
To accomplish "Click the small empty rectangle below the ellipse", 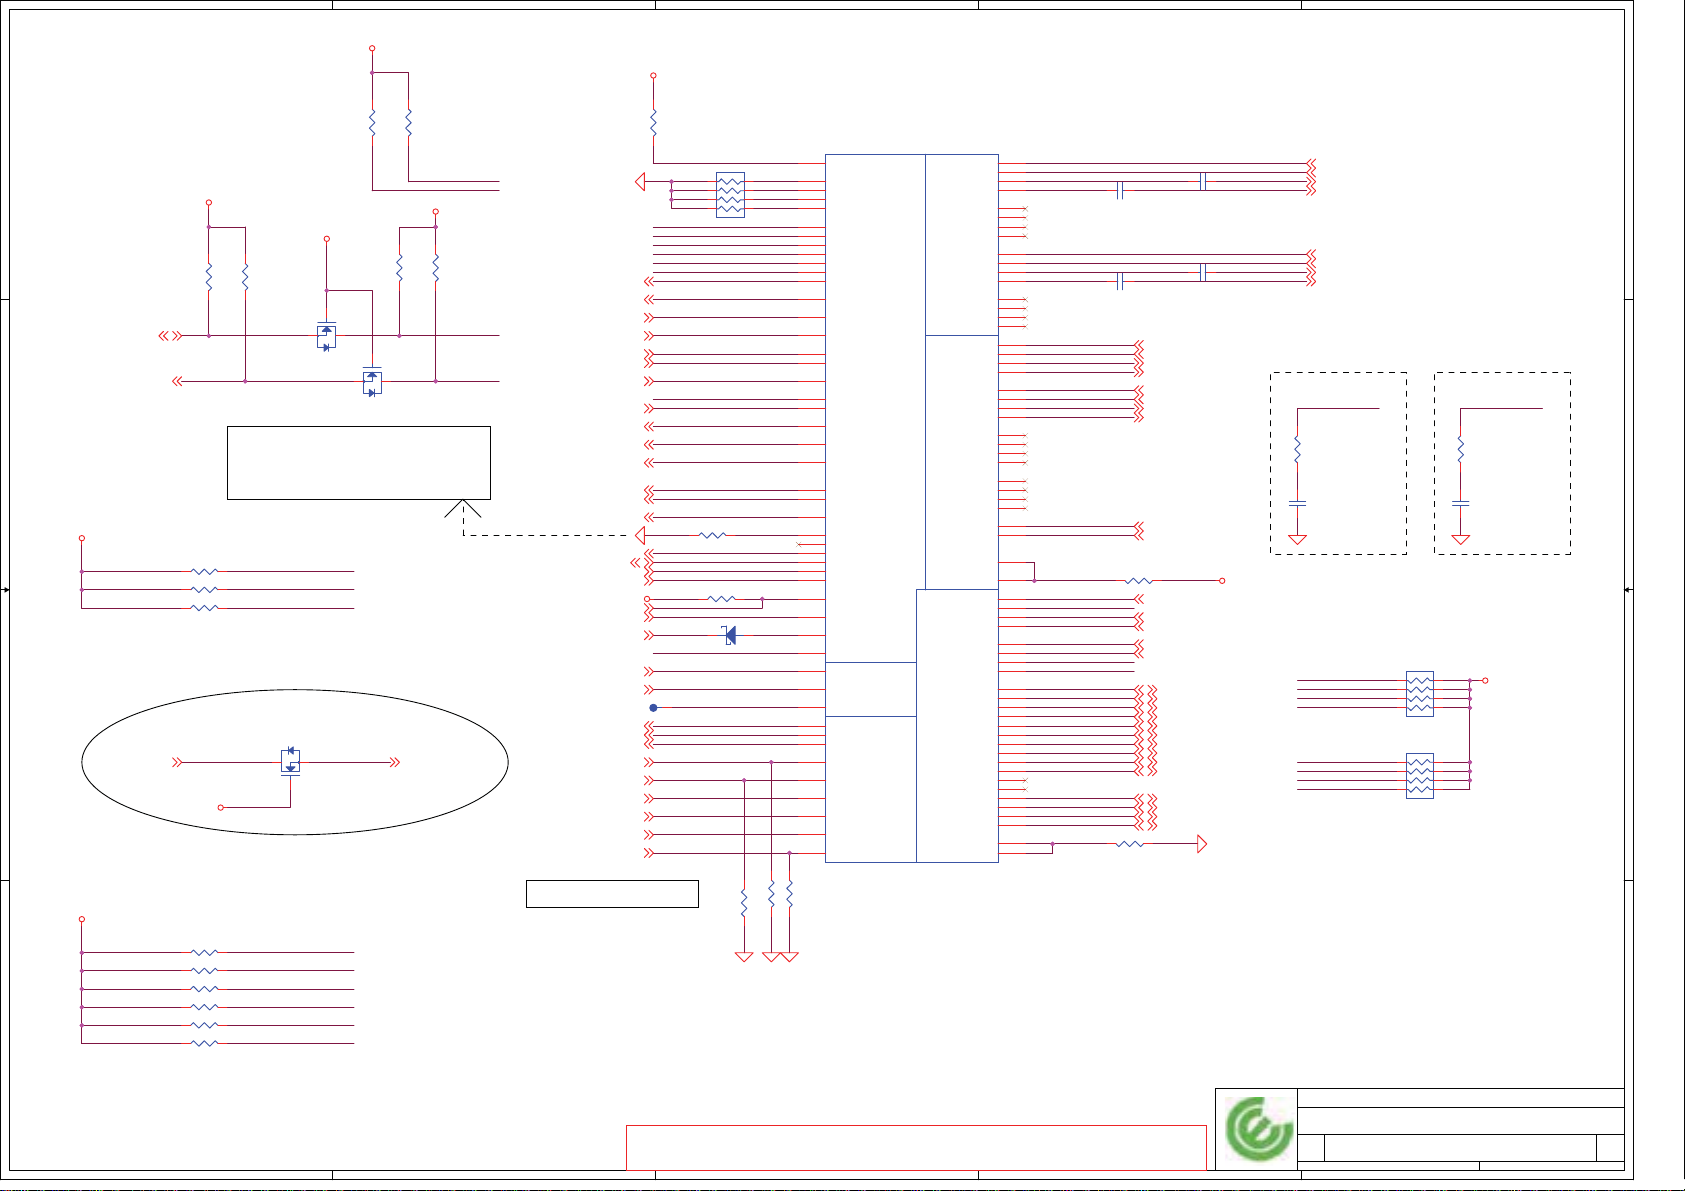I will pos(611,894).
